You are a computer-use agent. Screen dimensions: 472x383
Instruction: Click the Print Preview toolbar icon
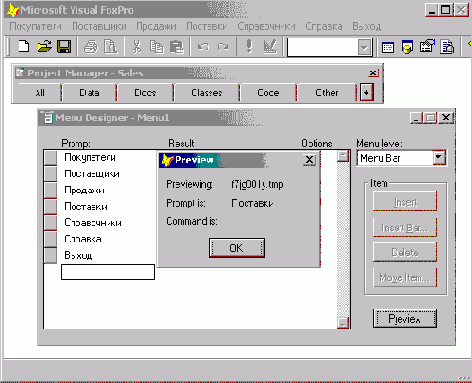click(110, 46)
